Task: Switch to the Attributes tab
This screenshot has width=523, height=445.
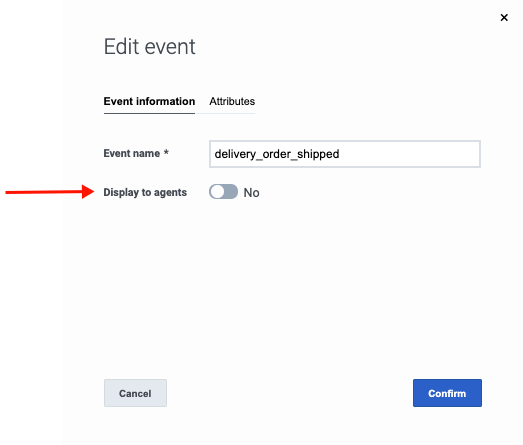Action: tap(232, 101)
